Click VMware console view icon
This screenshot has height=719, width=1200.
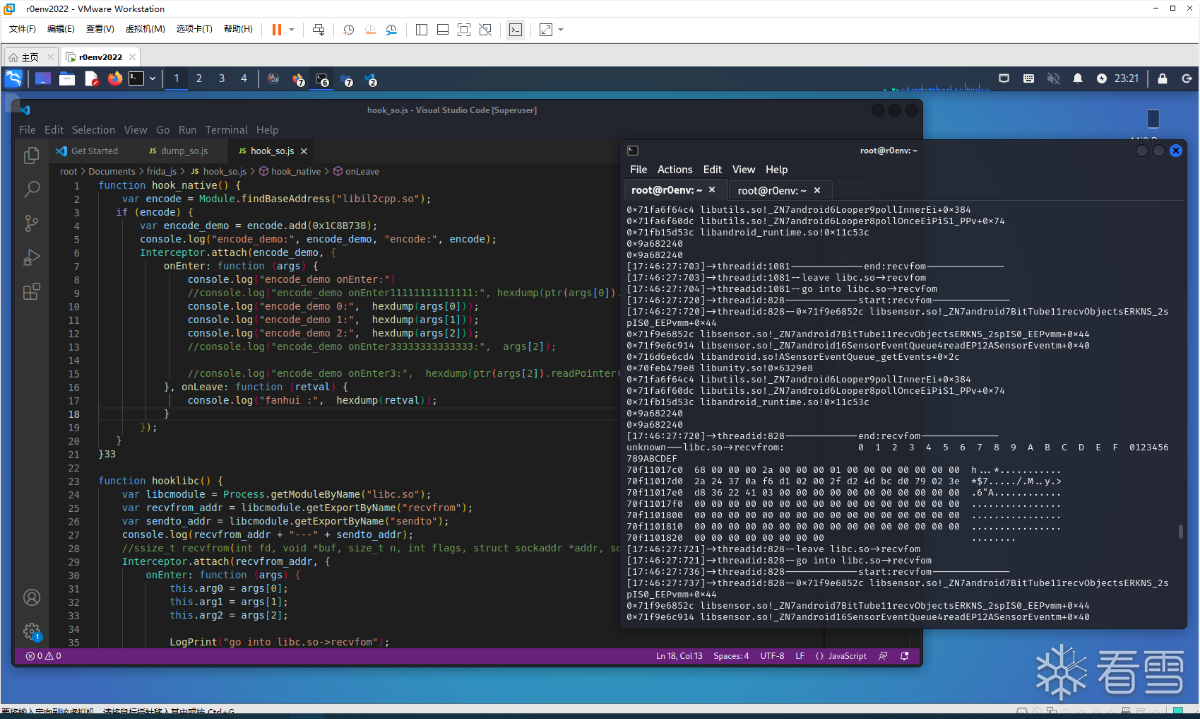click(x=515, y=30)
